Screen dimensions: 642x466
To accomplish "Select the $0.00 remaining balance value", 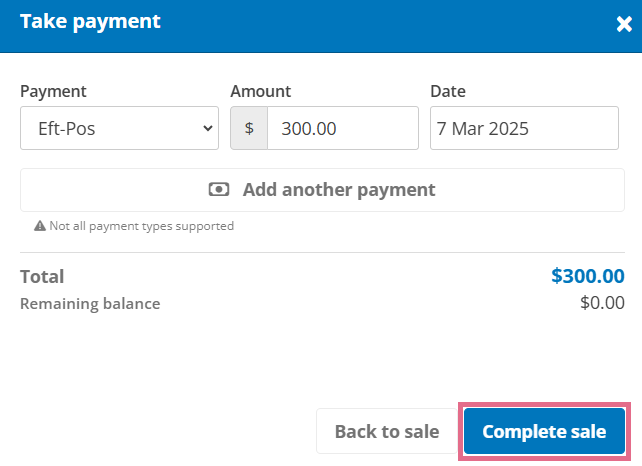I will [602, 303].
